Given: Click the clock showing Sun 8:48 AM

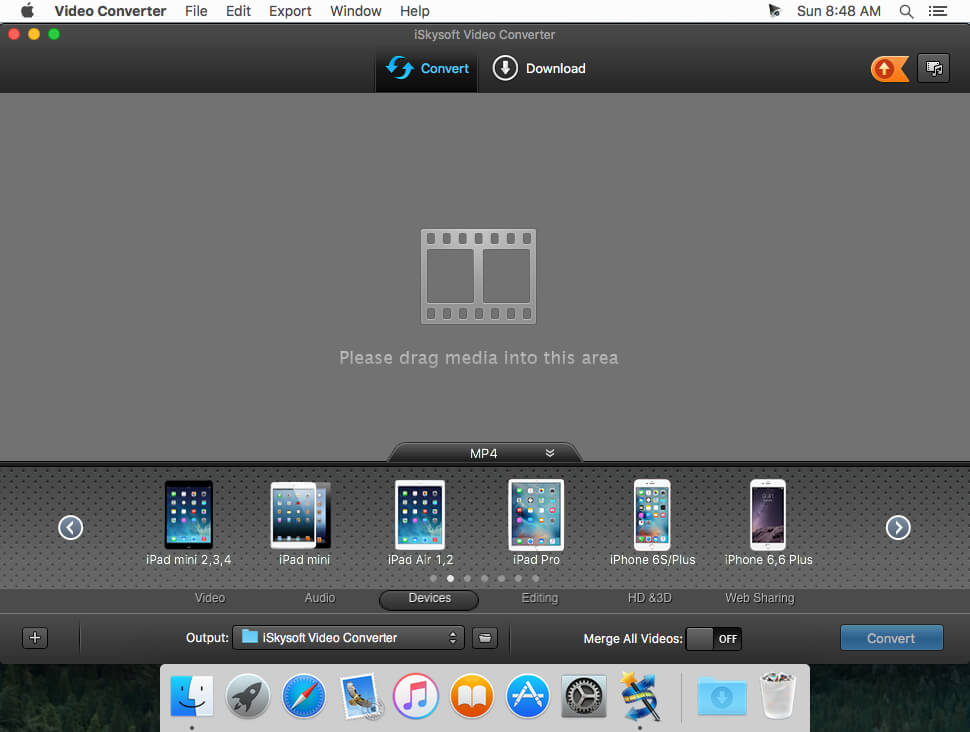Looking at the screenshot, I should (x=838, y=11).
